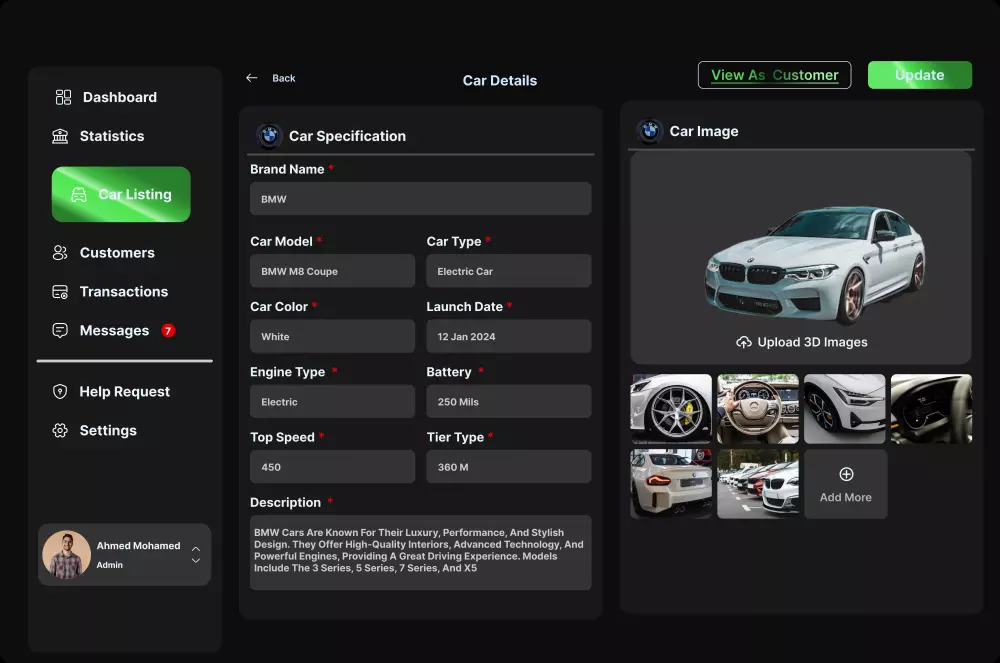Click the Battery label
This screenshot has height=663, width=1000.
click(x=449, y=372)
